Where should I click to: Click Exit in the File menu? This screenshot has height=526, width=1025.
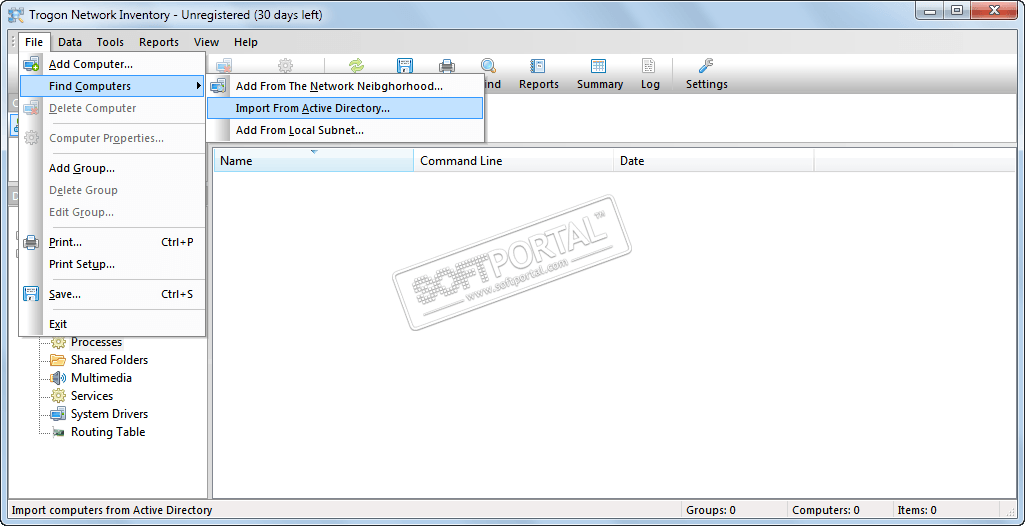(x=112, y=324)
